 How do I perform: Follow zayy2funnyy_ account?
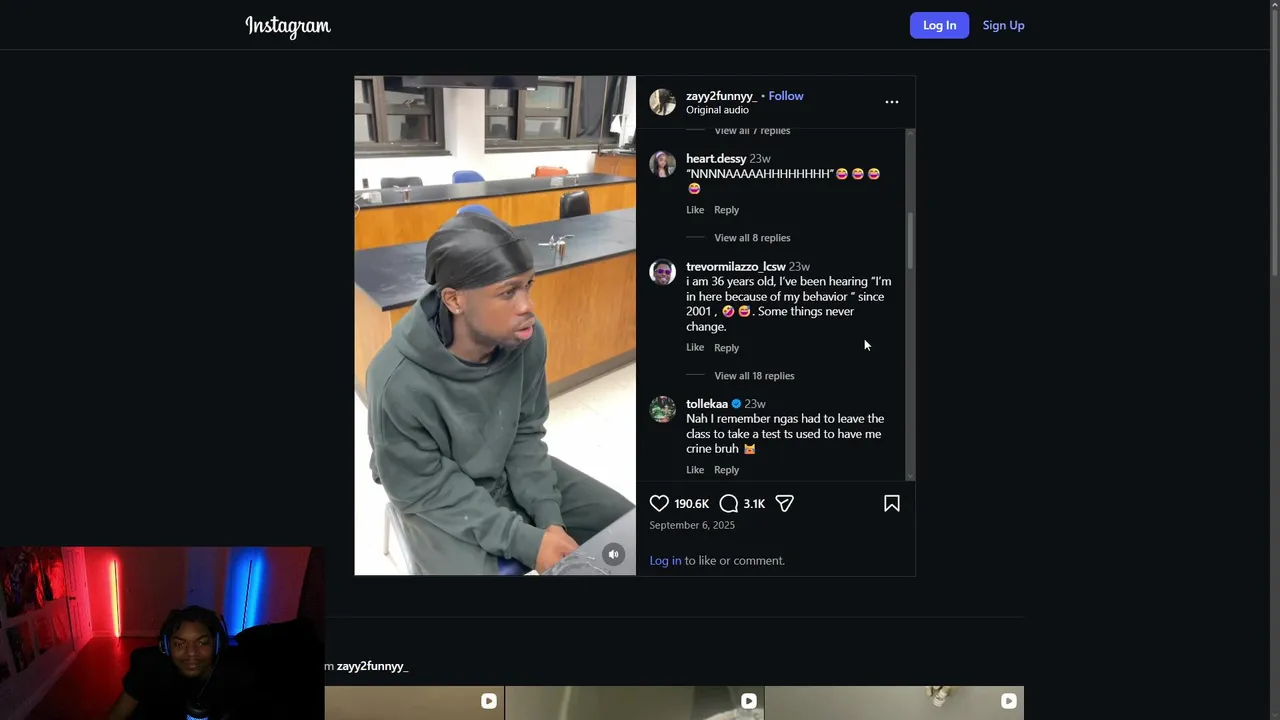point(786,96)
